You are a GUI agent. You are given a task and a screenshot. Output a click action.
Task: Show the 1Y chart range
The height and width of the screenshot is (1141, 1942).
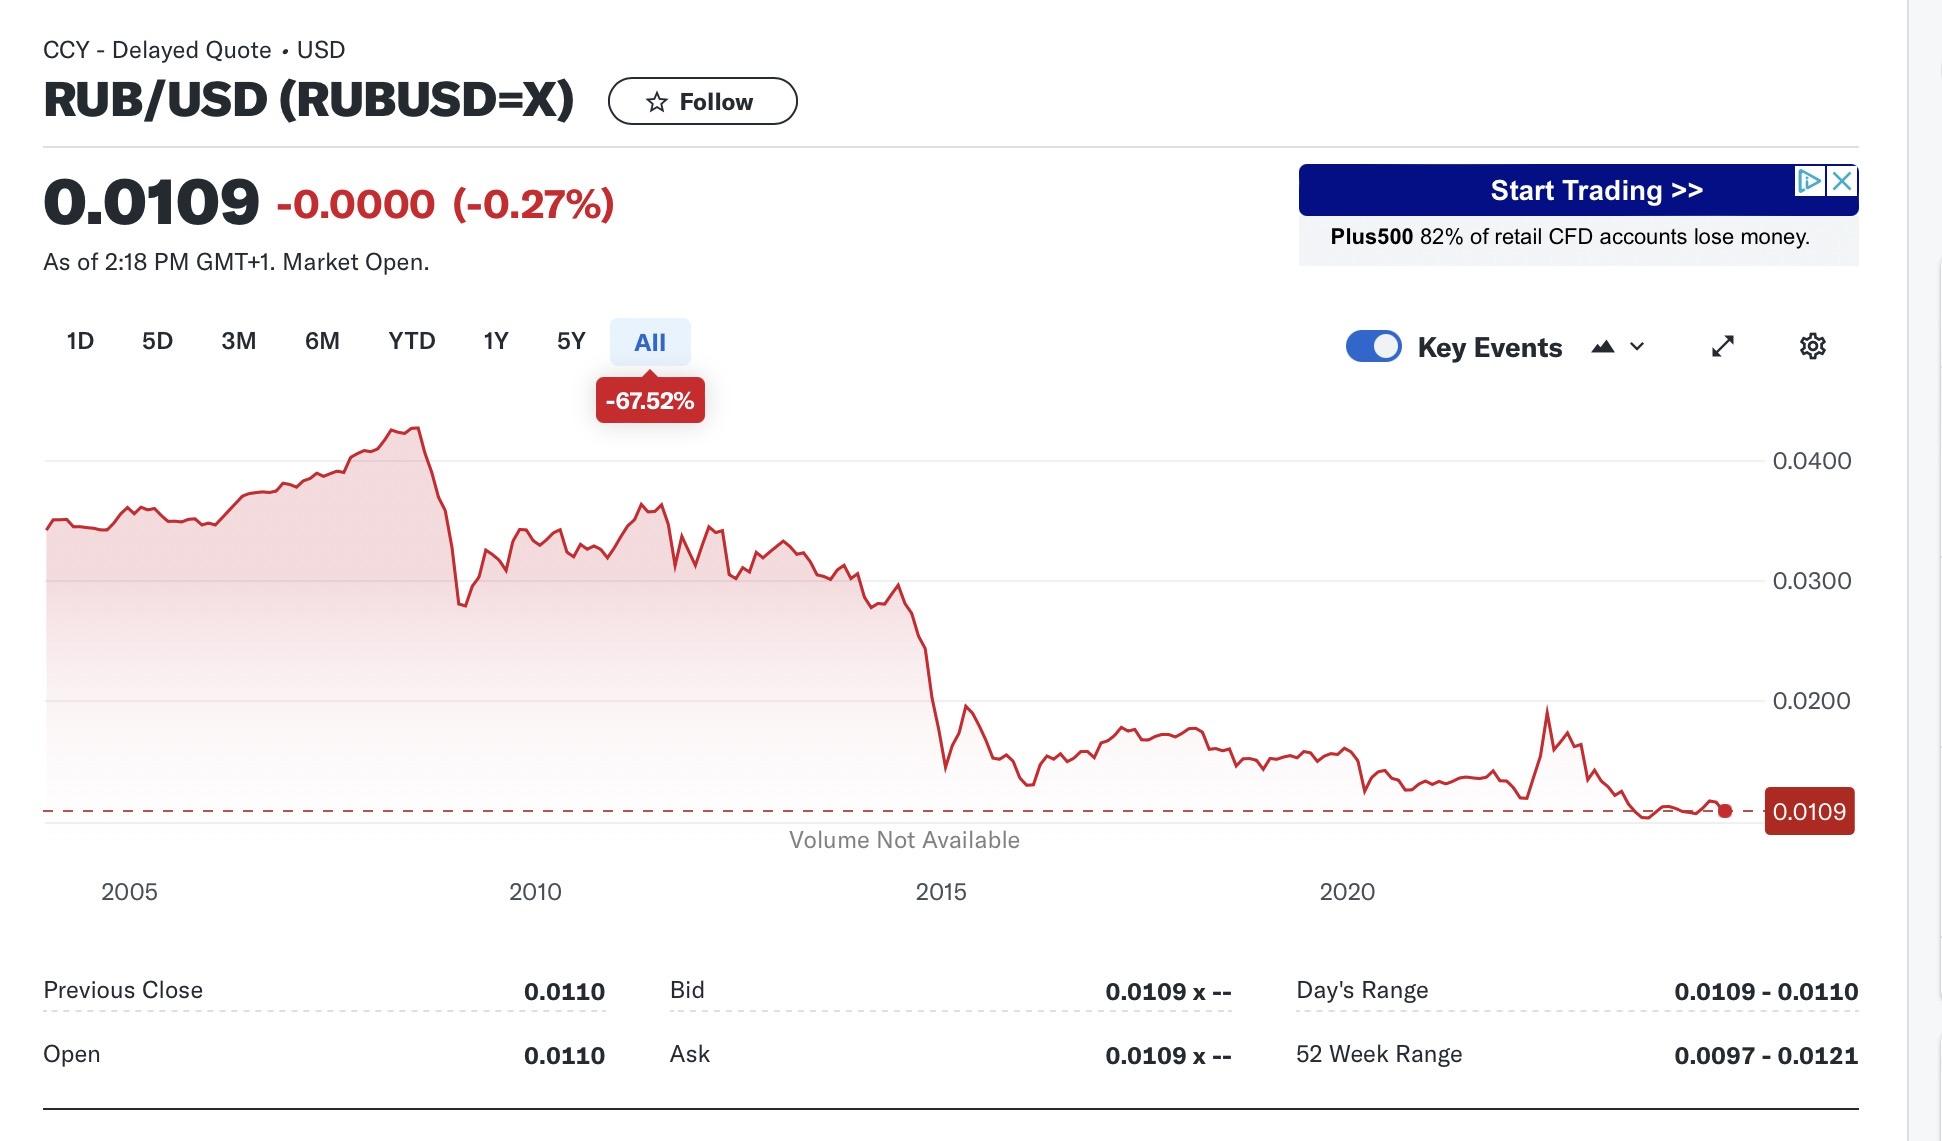[495, 341]
